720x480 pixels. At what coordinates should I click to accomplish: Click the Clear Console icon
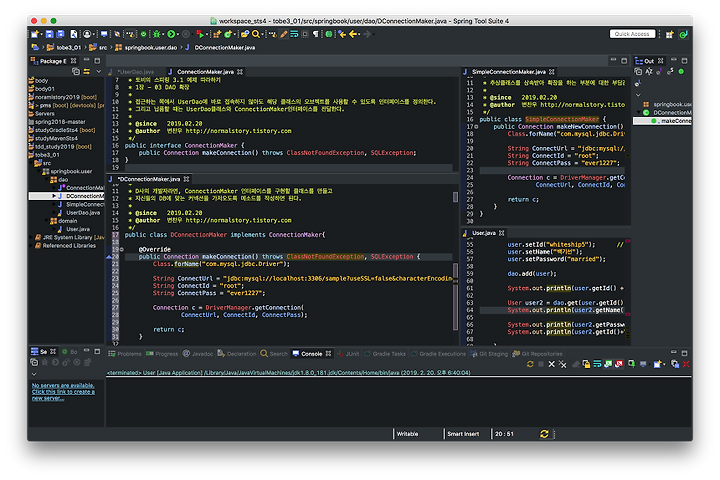(x=576, y=364)
